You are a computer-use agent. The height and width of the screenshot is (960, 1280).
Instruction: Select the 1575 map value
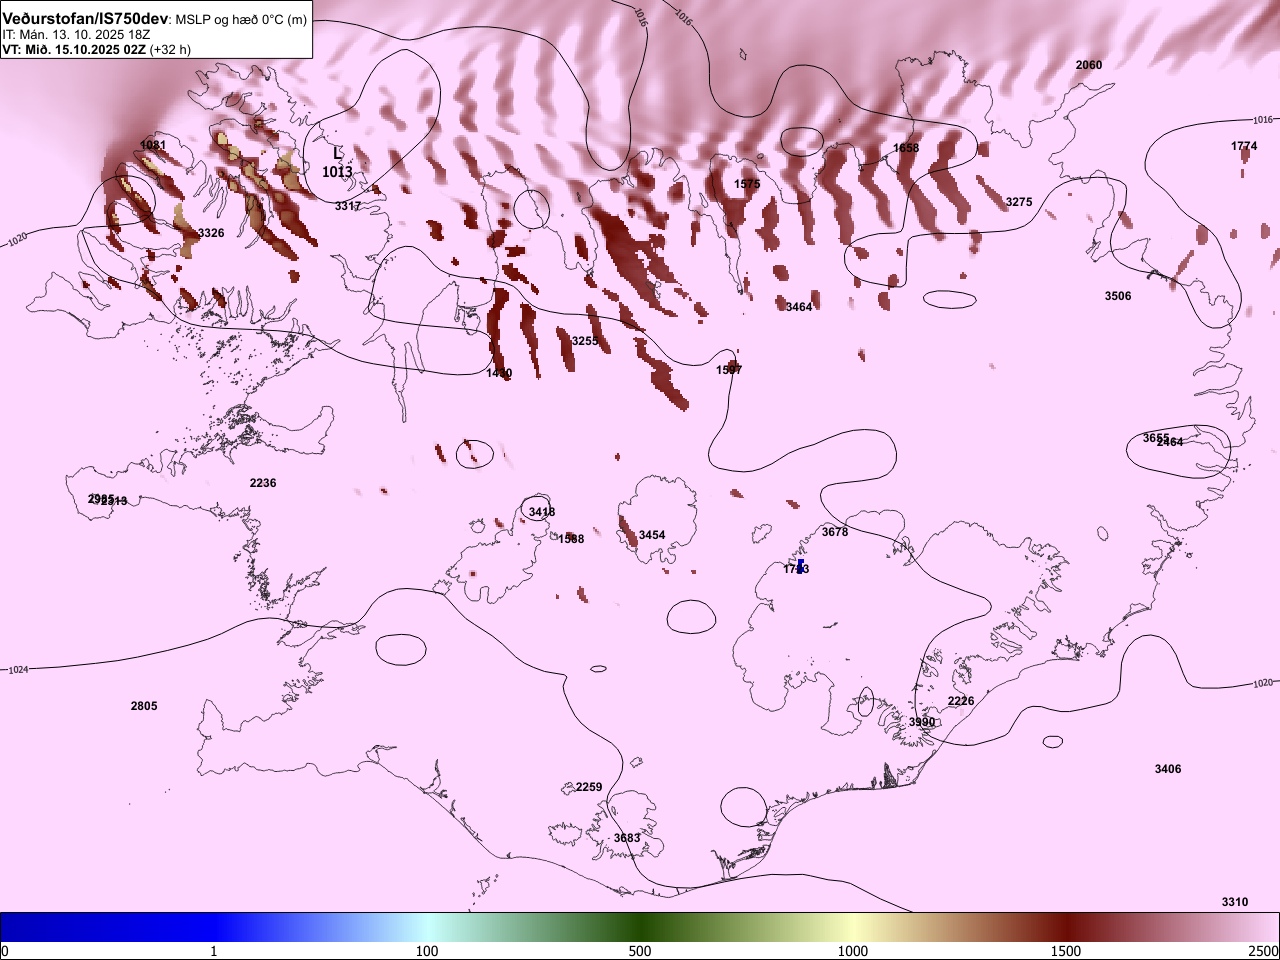[x=747, y=184]
